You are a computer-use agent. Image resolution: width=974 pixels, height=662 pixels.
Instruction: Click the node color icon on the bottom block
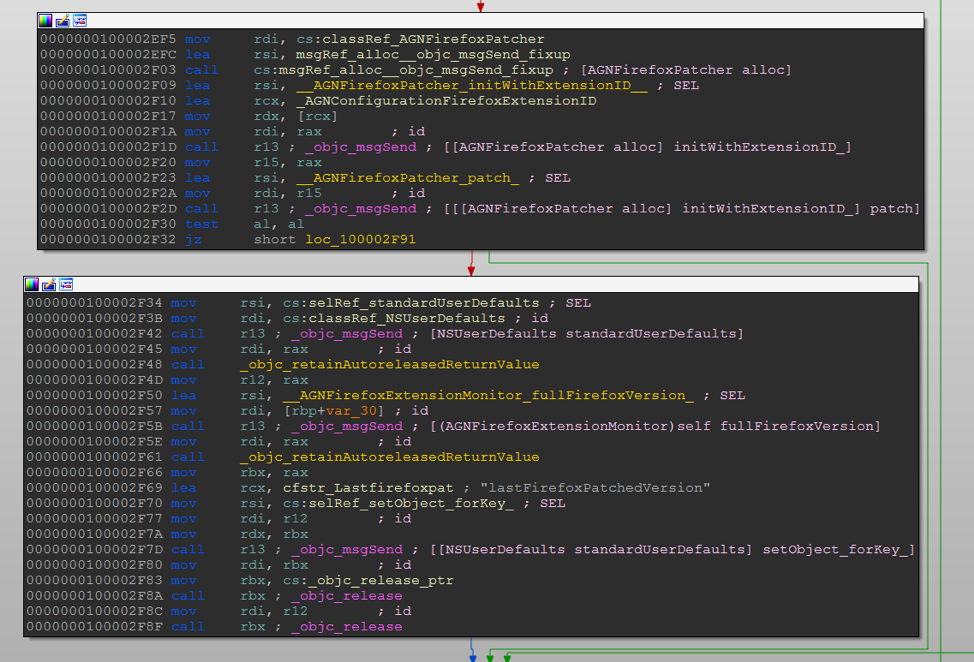click(32, 284)
